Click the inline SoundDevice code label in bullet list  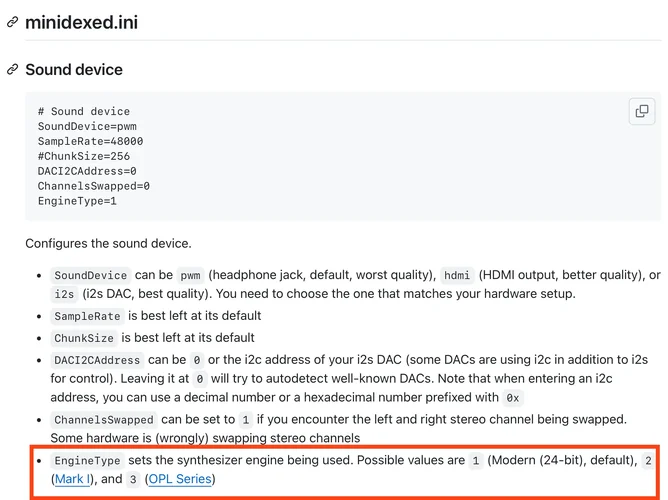click(x=91, y=276)
